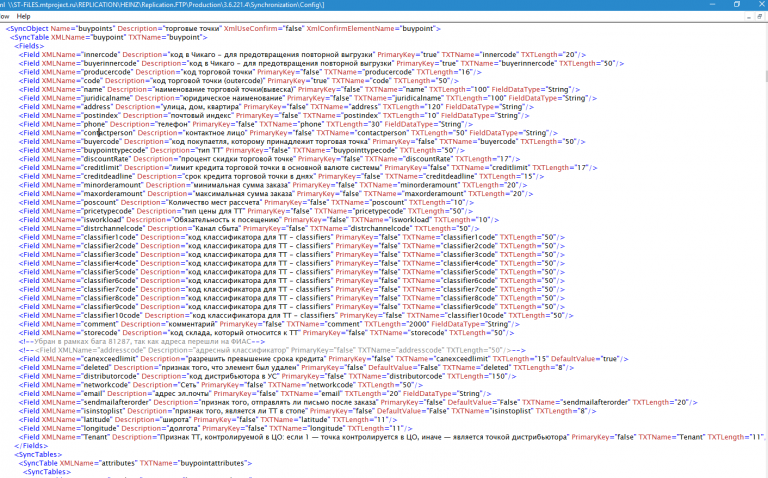Click the SyncTable XMLName="attributes" line
This screenshot has width=768, height=478.
click(x=134, y=463)
